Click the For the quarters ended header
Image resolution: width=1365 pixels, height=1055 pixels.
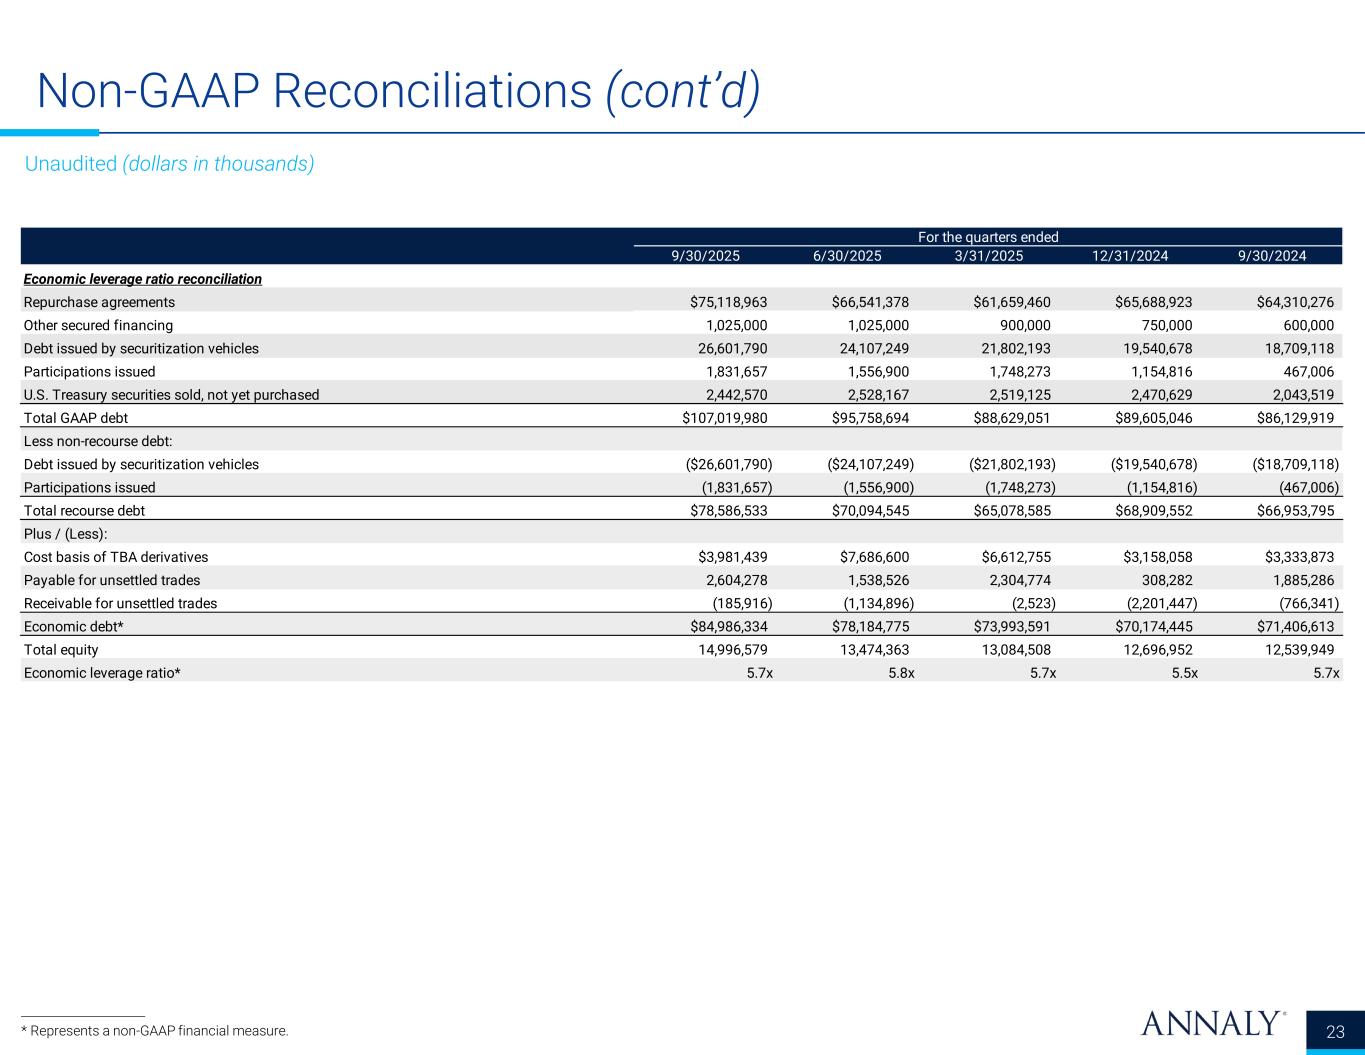click(x=988, y=237)
